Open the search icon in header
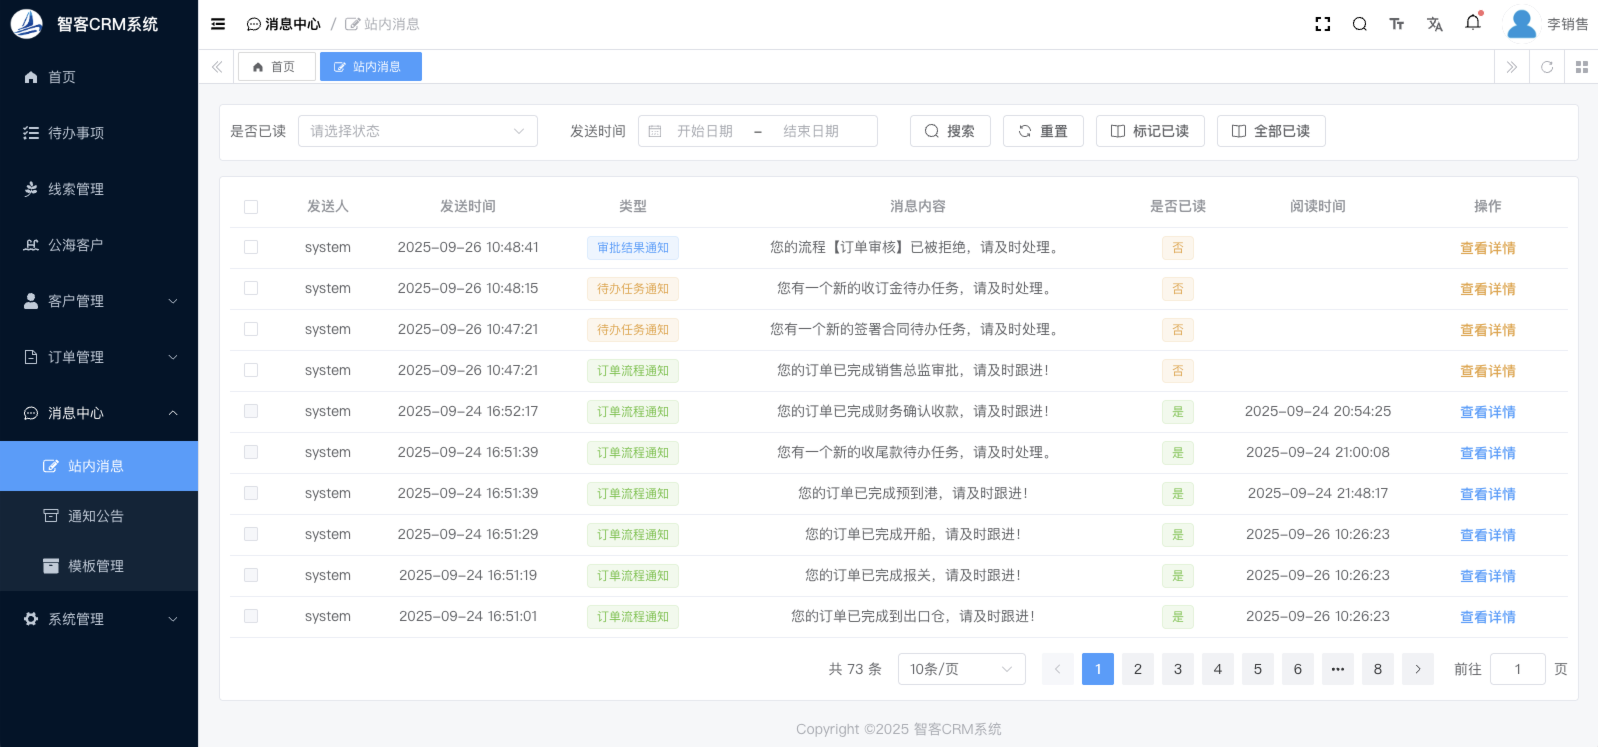The width and height of the screenshot is (1598, 747). pos(1359,24)
